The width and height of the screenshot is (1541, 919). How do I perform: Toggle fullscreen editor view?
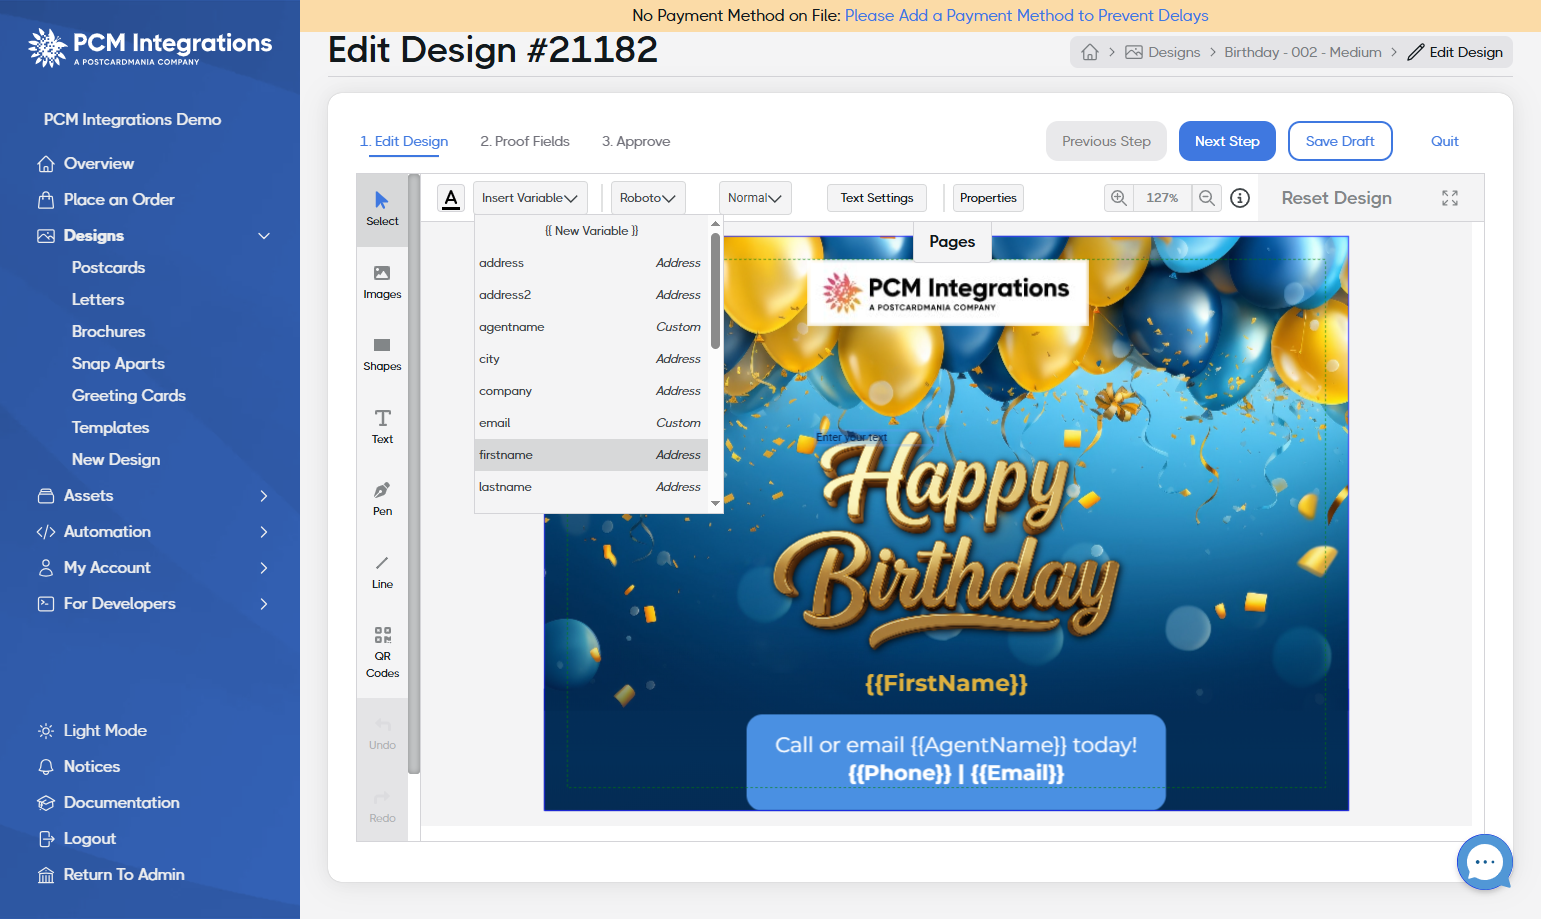click(x=1450, y=198)
